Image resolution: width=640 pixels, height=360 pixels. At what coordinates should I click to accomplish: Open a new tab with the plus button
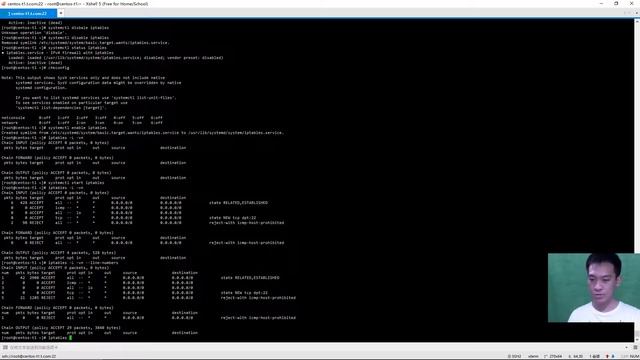[x=61, y=13]
